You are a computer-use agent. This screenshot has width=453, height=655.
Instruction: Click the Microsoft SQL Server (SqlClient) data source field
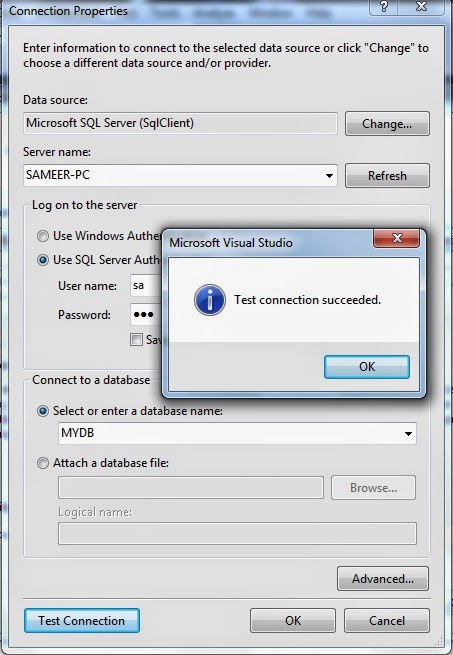coord(180,123)
